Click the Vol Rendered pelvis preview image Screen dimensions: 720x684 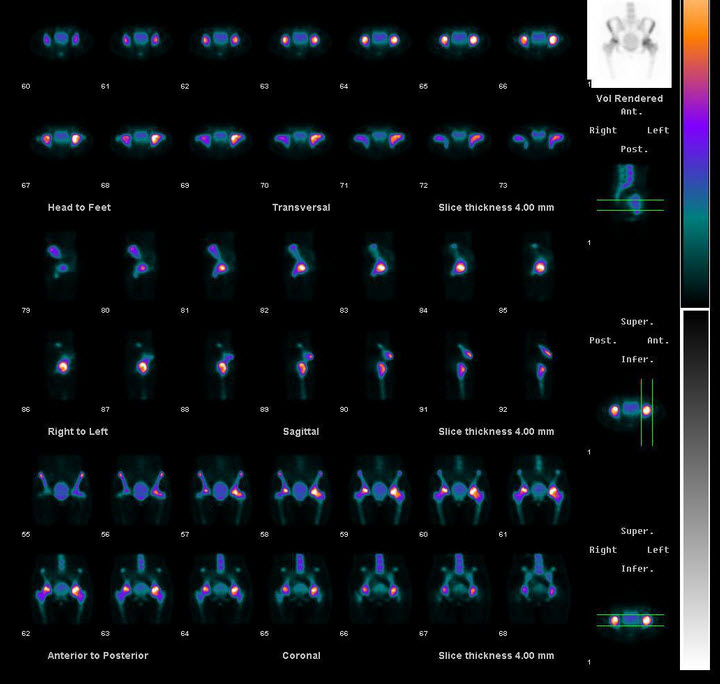pos(630,44)
